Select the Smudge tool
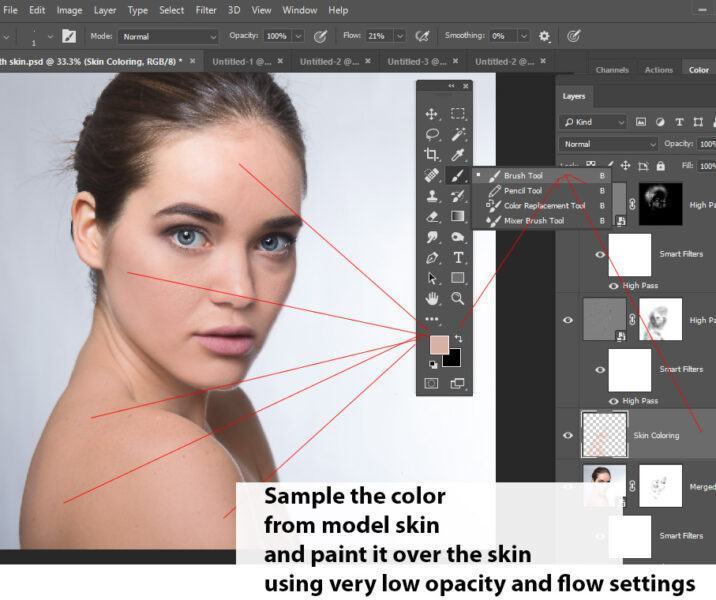The width and height of the screenshot is (716, 600). pos(432,237)
